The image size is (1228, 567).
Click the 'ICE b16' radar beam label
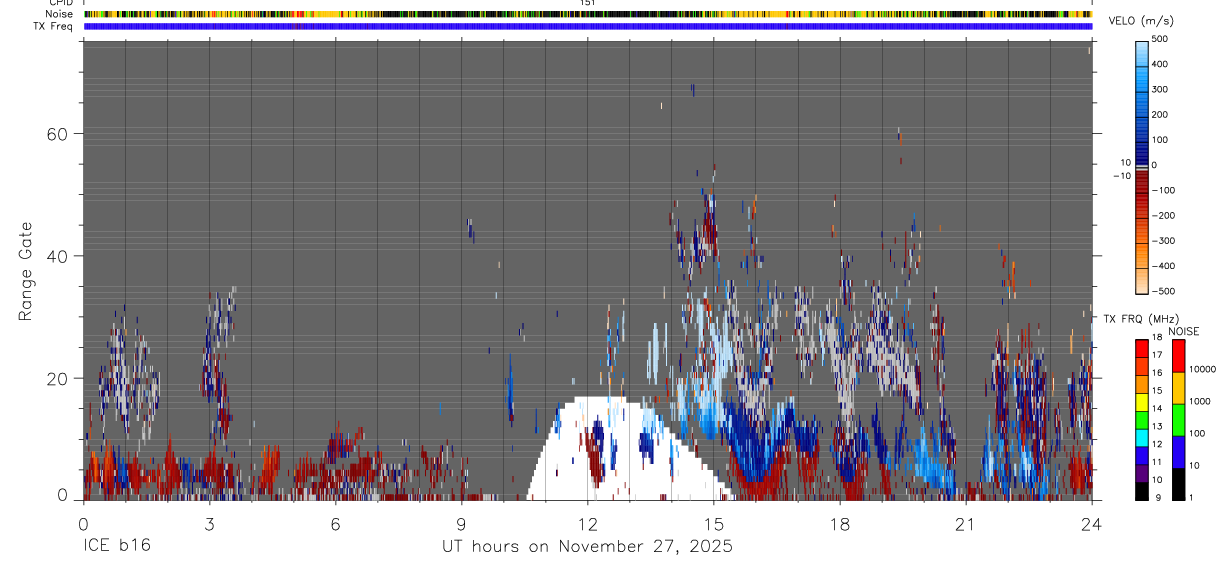(117, 547)
